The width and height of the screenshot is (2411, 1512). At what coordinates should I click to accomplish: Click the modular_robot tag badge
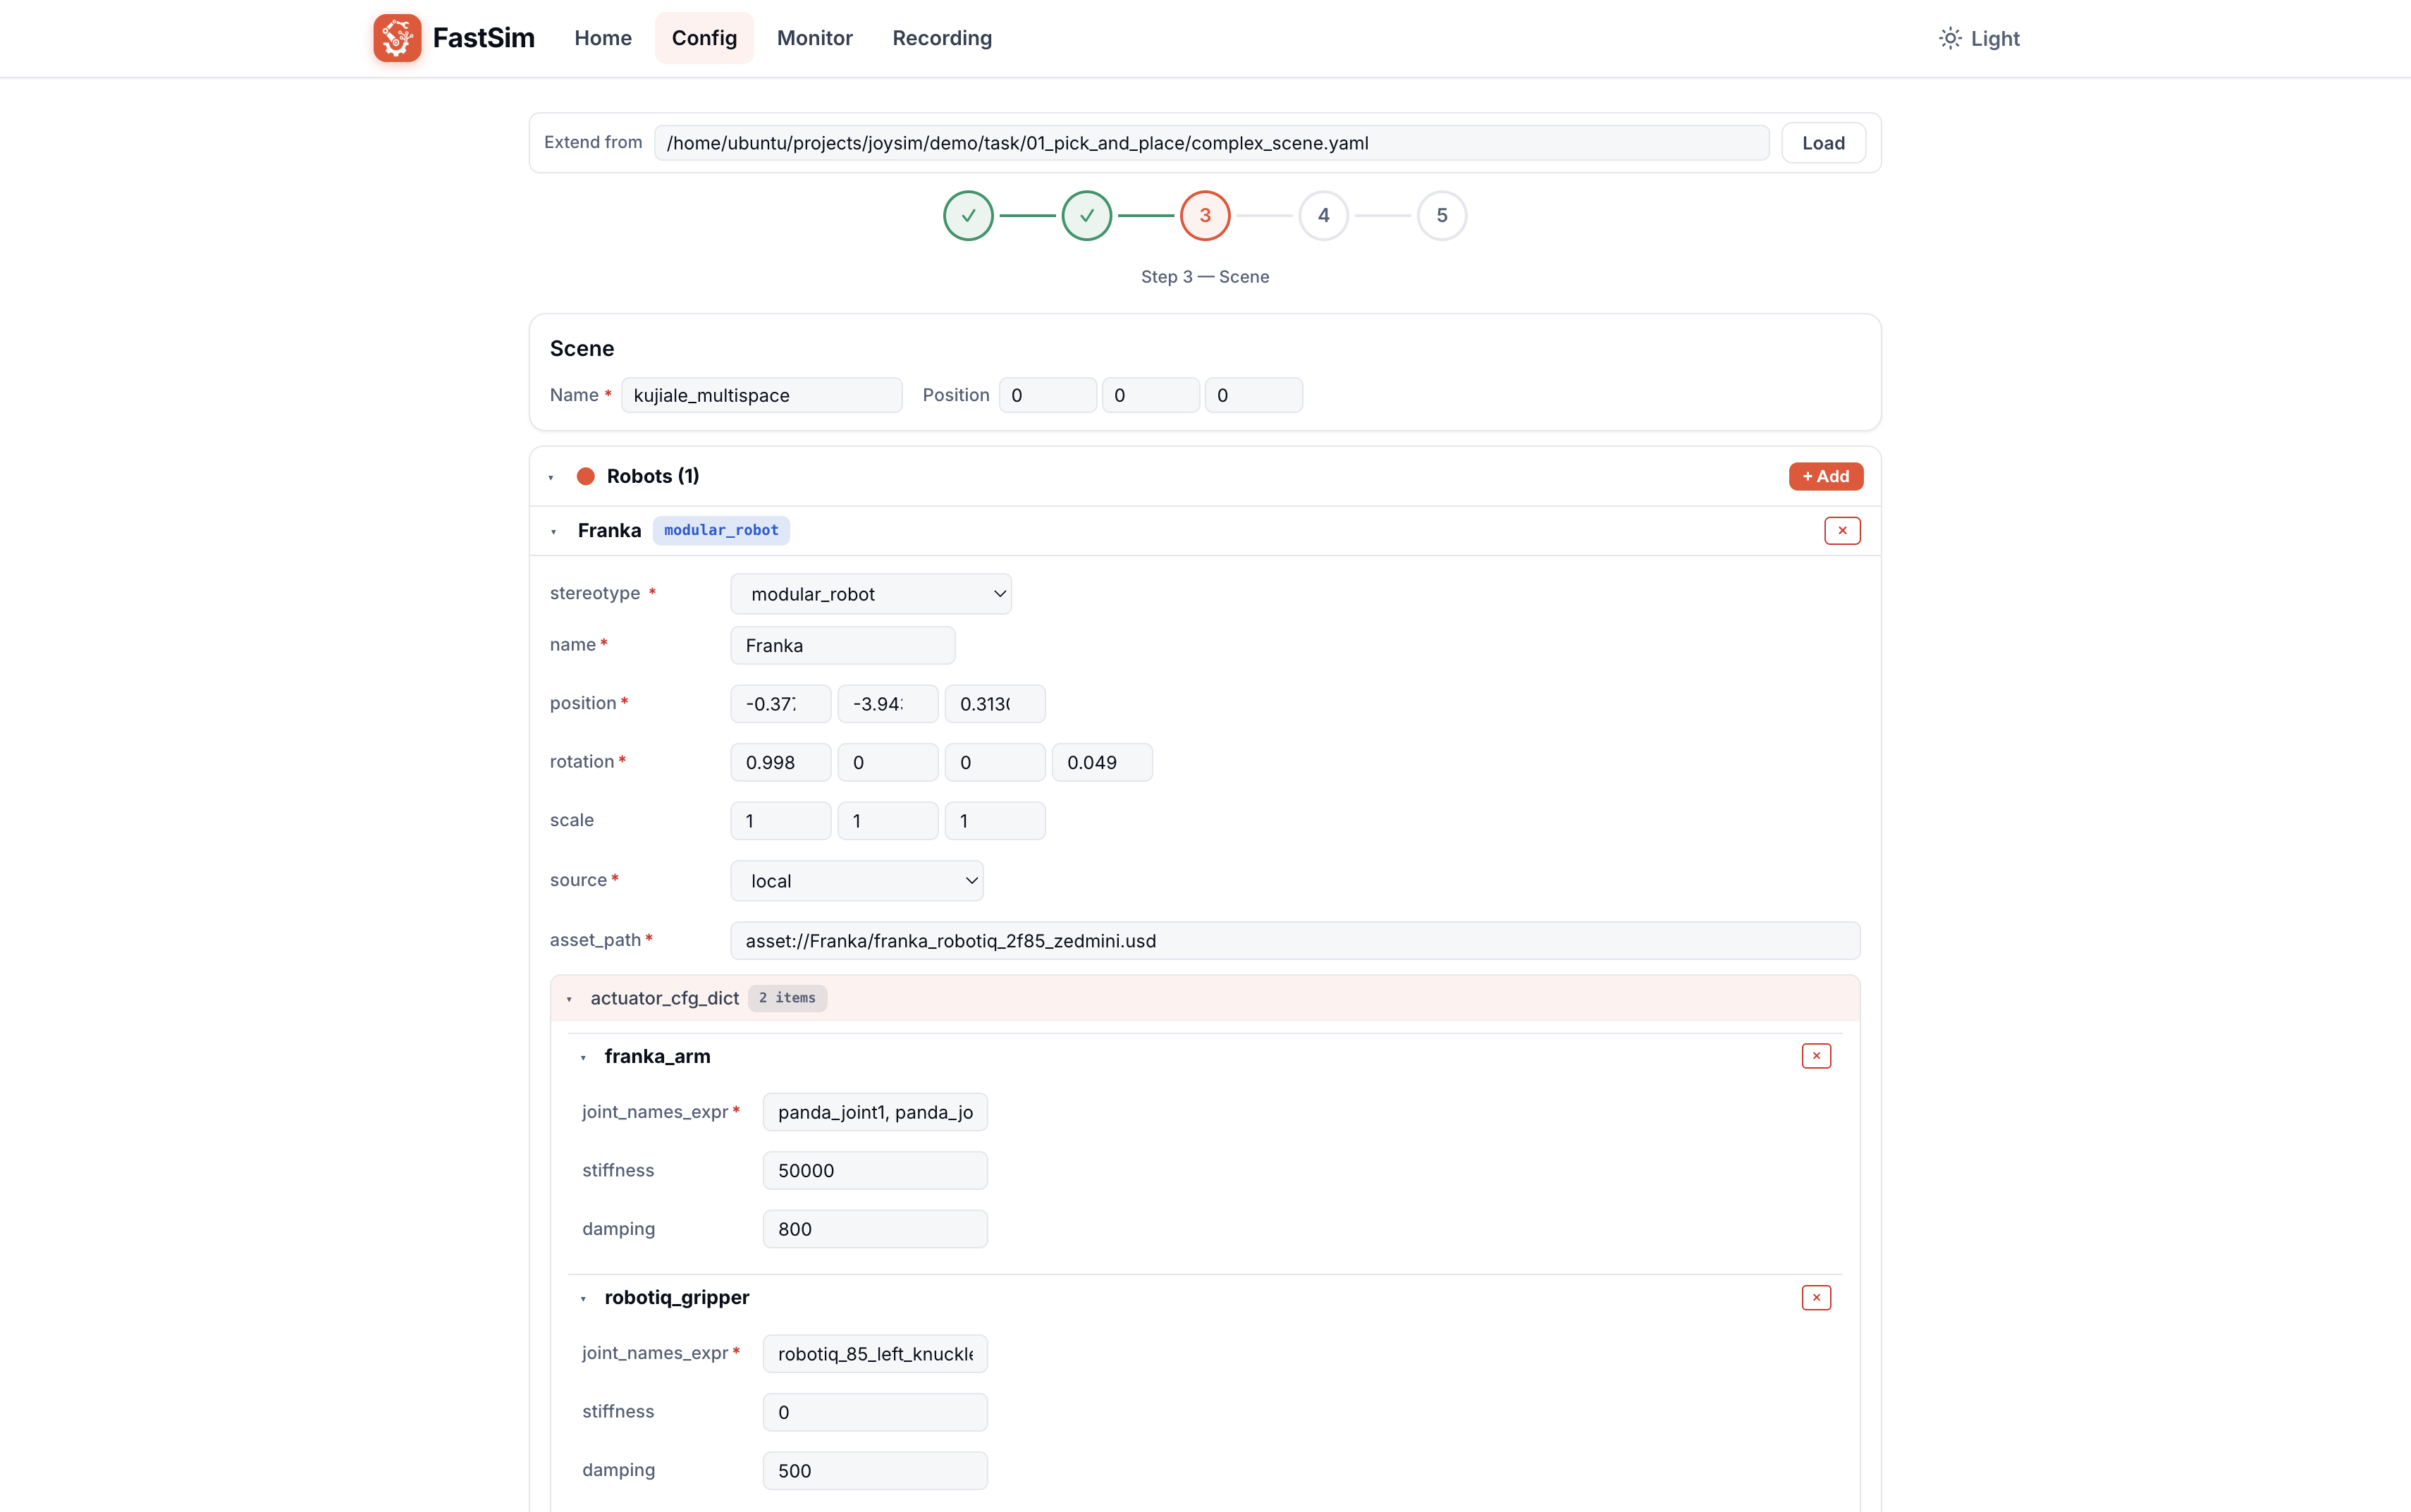tap(721, 530)
